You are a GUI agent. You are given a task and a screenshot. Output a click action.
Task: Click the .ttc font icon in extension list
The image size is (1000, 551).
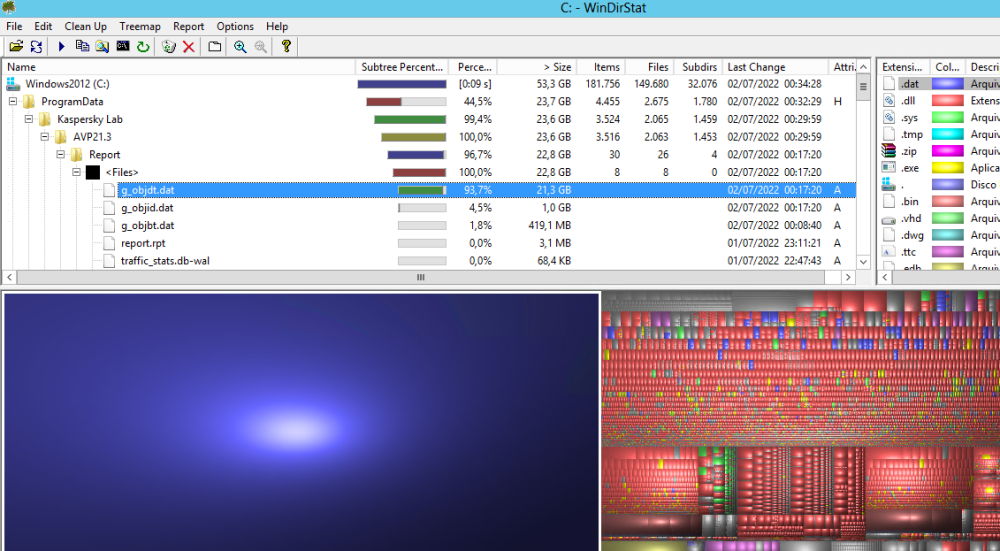888,252
